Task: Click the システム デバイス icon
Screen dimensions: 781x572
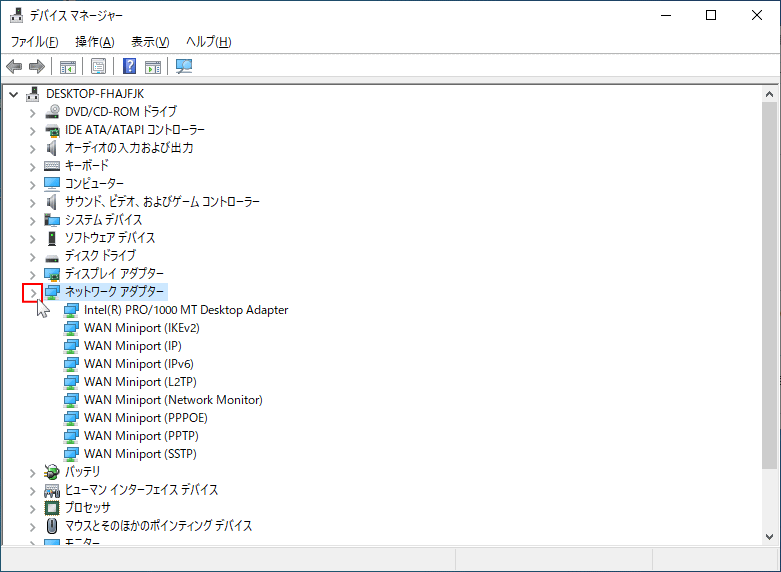Action: click(x=52, y=220)
